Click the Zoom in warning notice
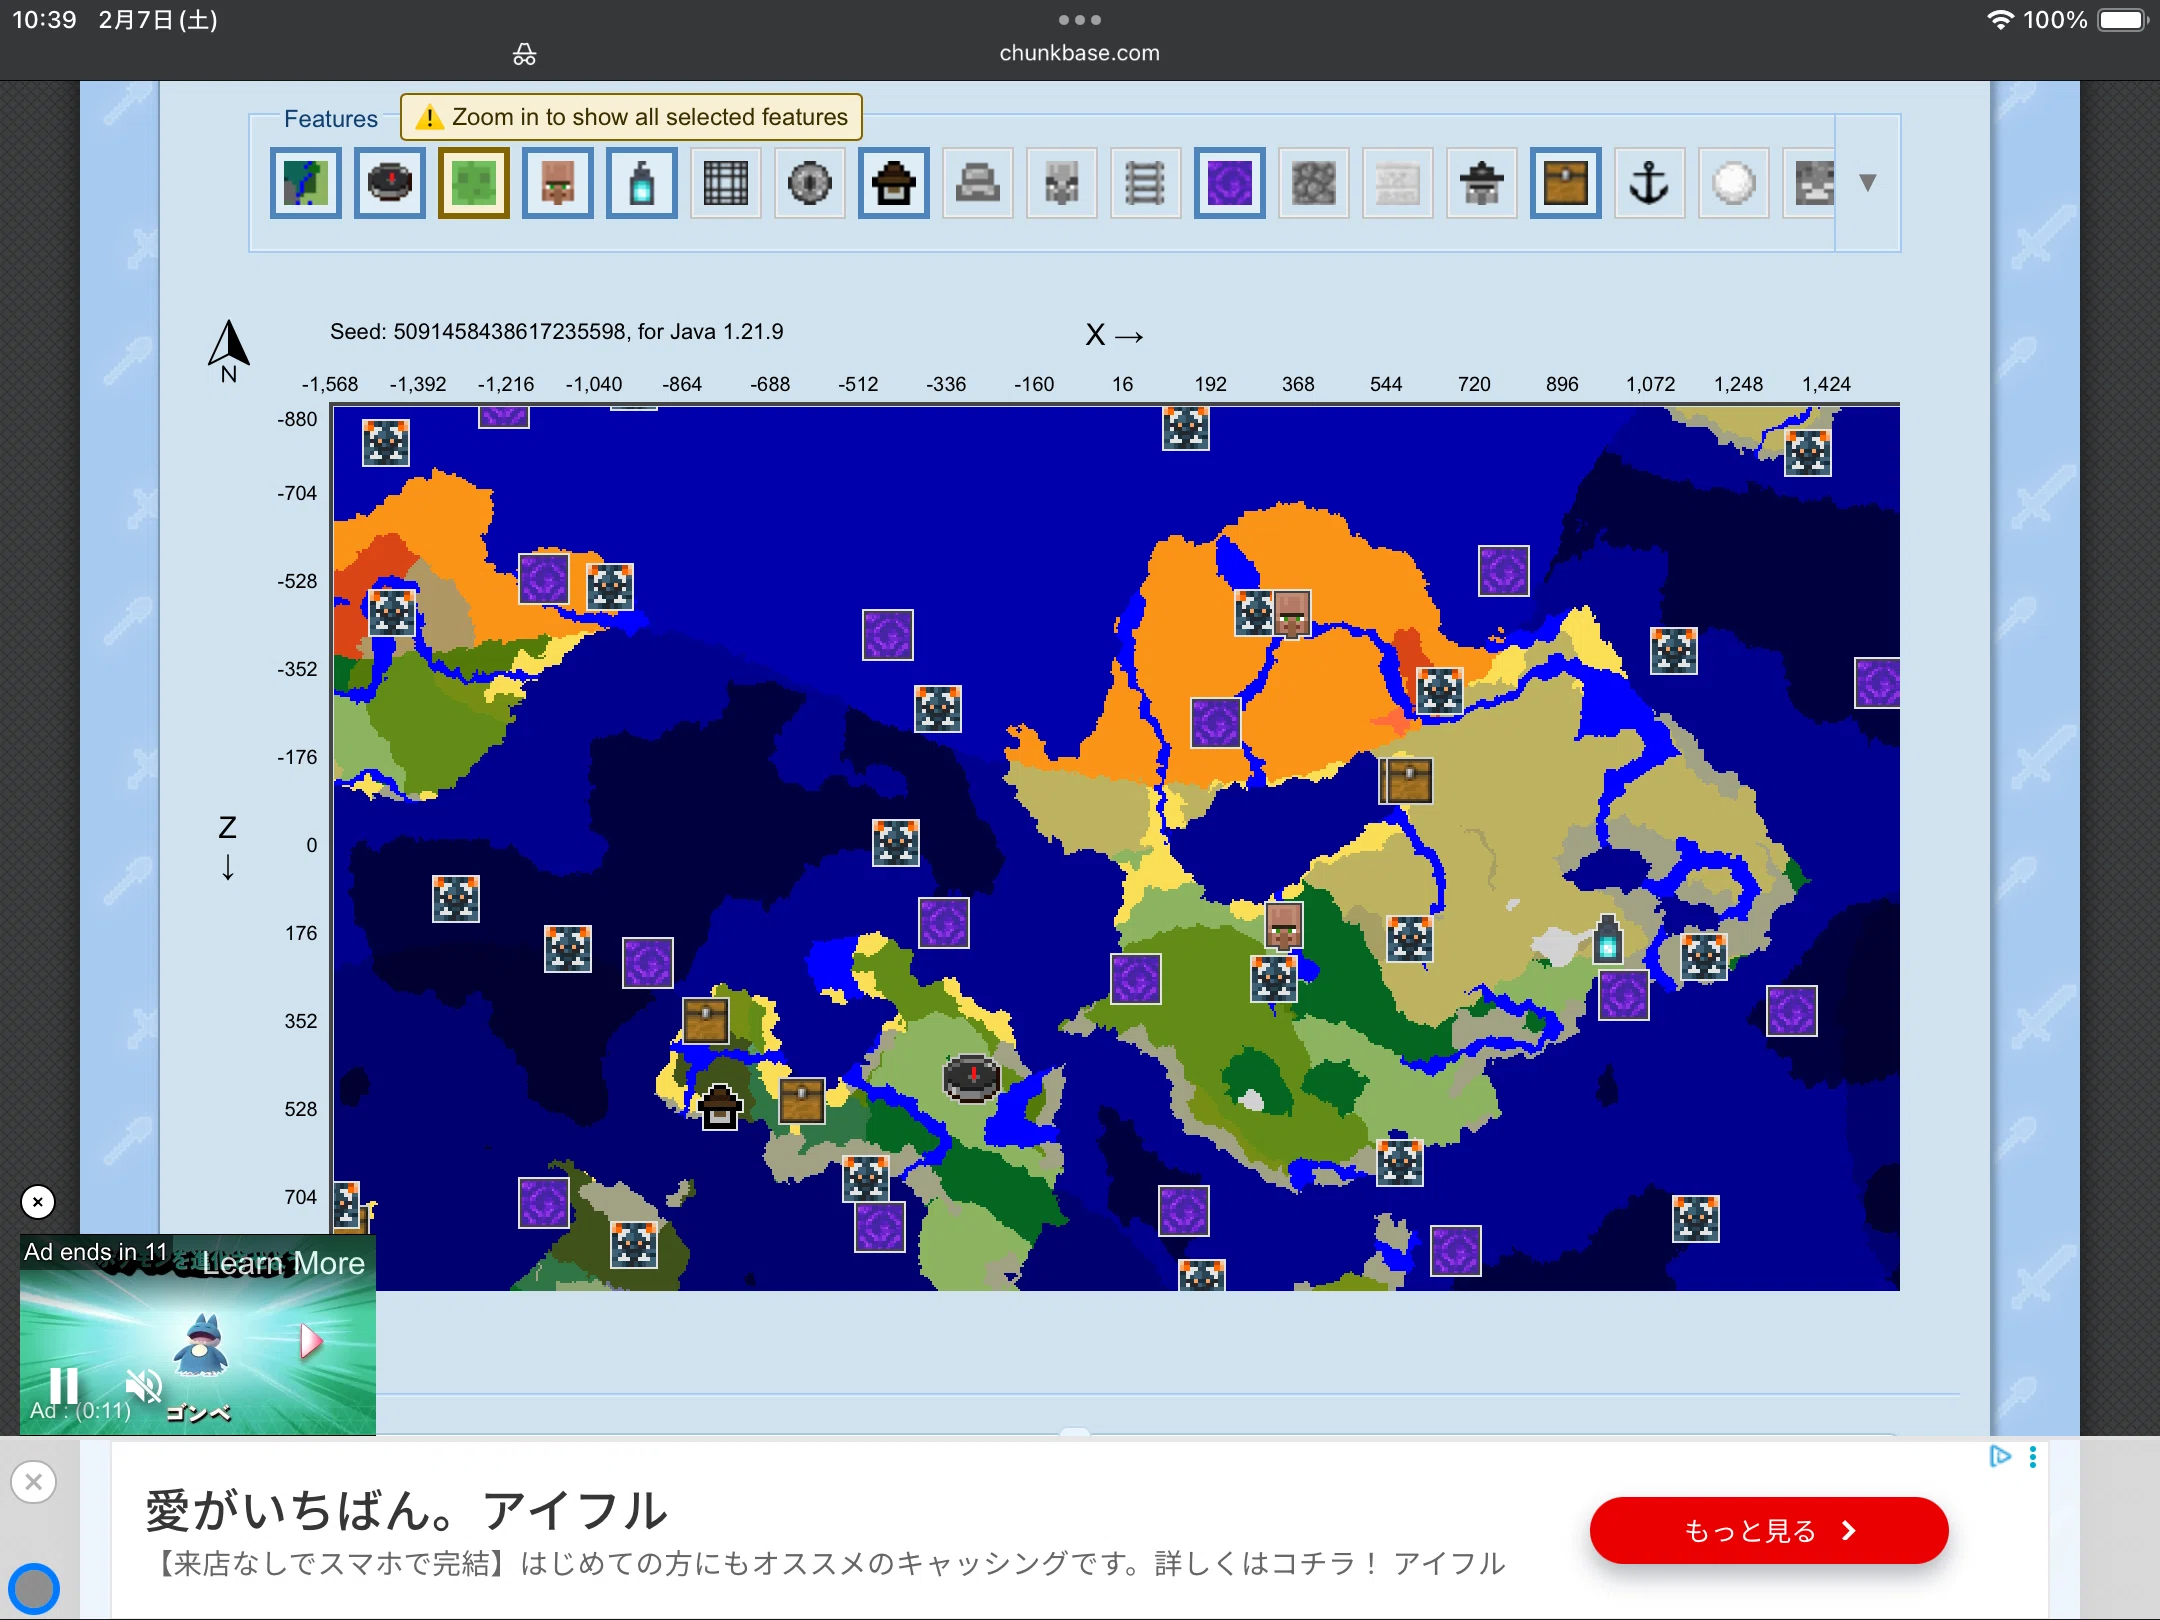The width and height of the screenshot is (2160, 1620). tap(631, 117)
